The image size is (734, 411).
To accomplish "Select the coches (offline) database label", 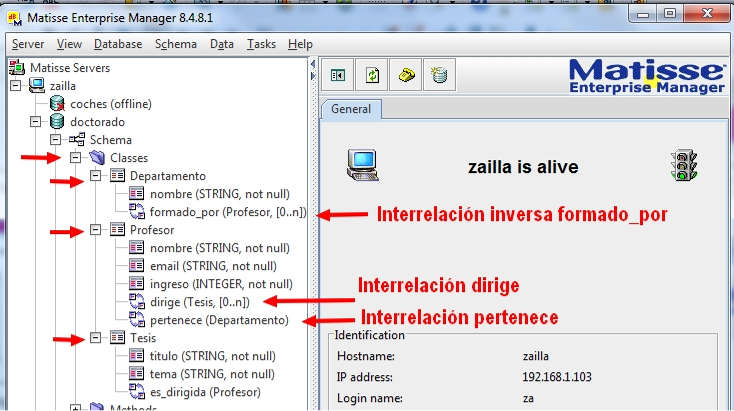I will tap(111, 104).
